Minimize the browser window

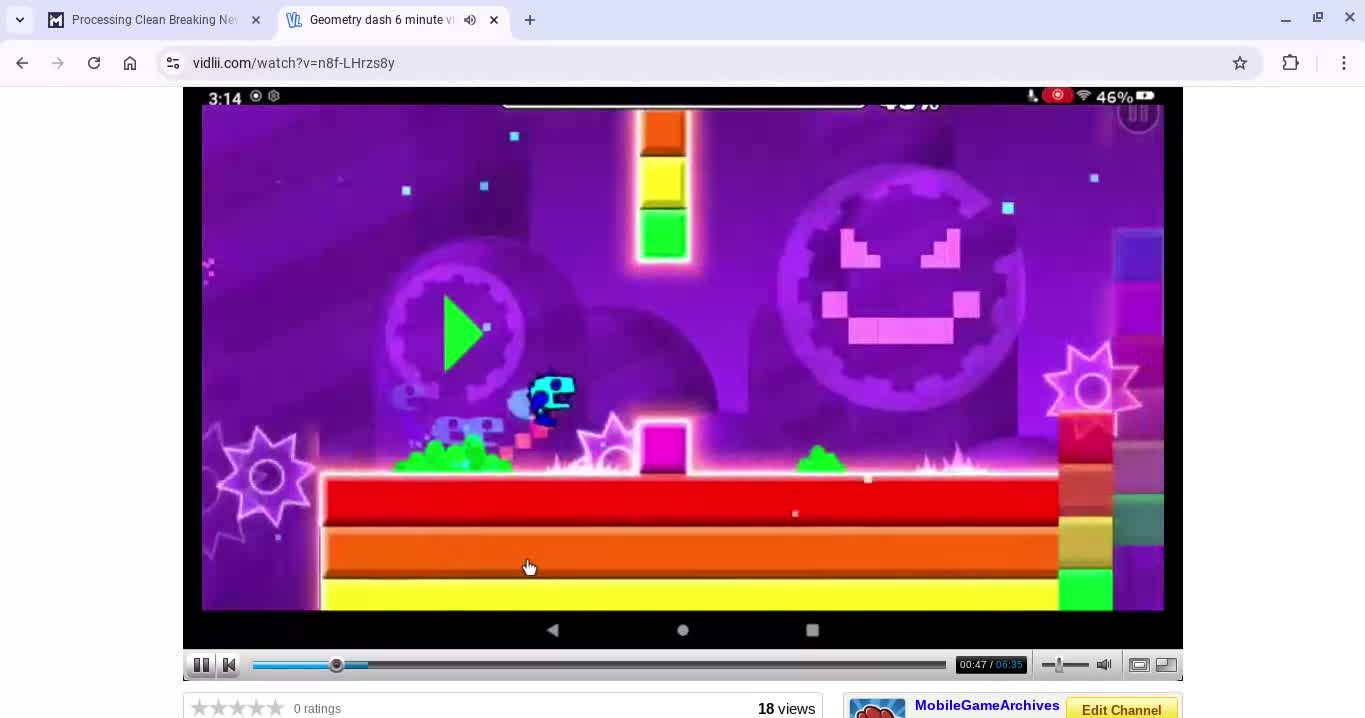[1286, 18]
